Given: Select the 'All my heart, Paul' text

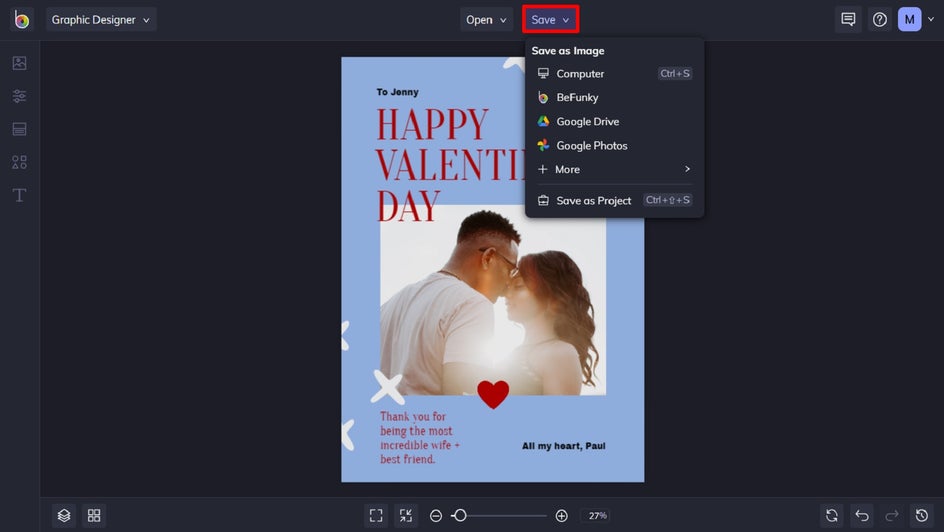Looking at the screenshot, I should (x=564, y=446).
